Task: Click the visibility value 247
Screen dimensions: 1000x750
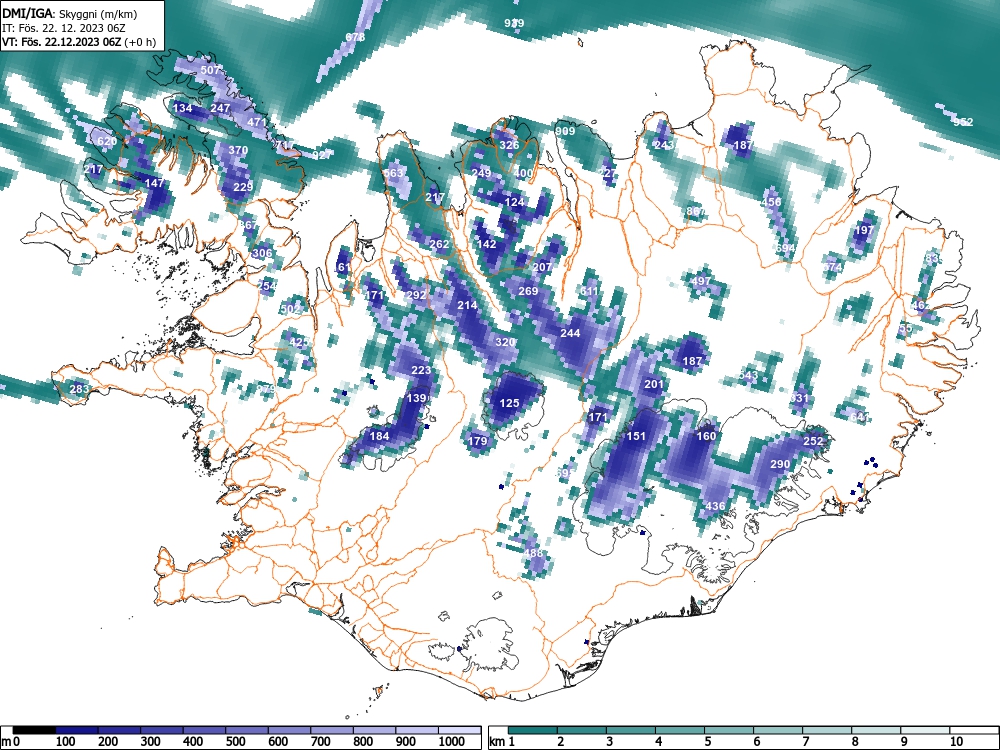Action: (220, 108)
